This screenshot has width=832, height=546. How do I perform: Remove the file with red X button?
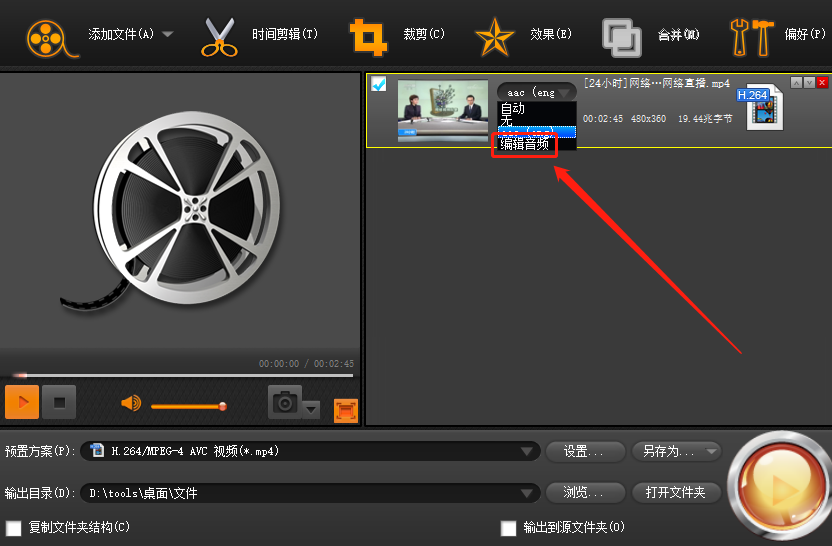coord(822,82)
